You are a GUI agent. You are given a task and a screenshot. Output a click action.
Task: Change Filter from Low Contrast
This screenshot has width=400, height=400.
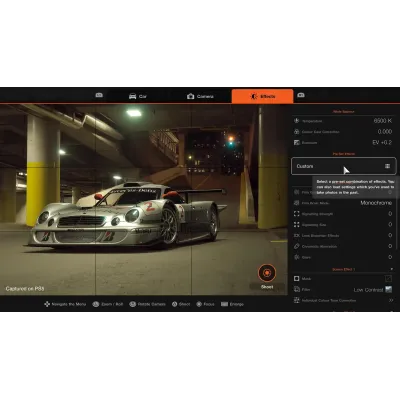(x=368, y=290)
